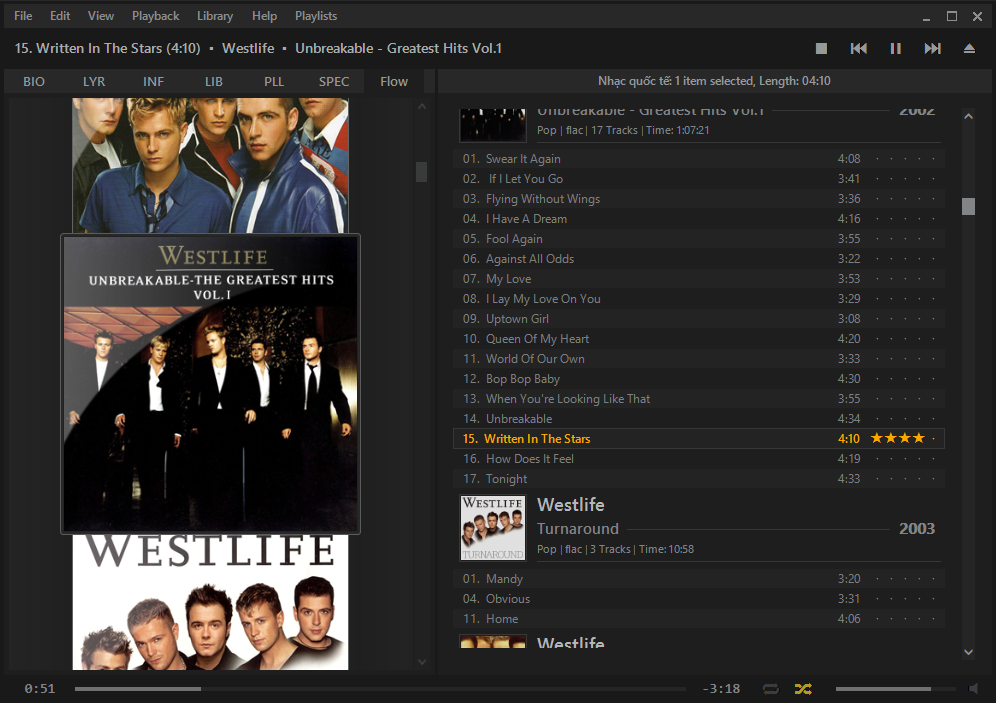Switch to the LYR tab
996x703 pixels.
(94, 81)
